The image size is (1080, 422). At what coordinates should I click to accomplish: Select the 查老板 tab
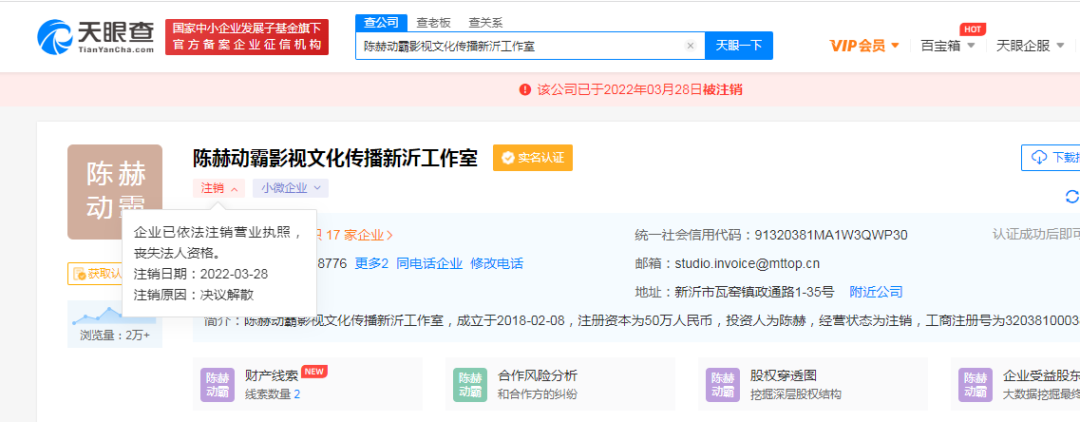tap(433, 22)
